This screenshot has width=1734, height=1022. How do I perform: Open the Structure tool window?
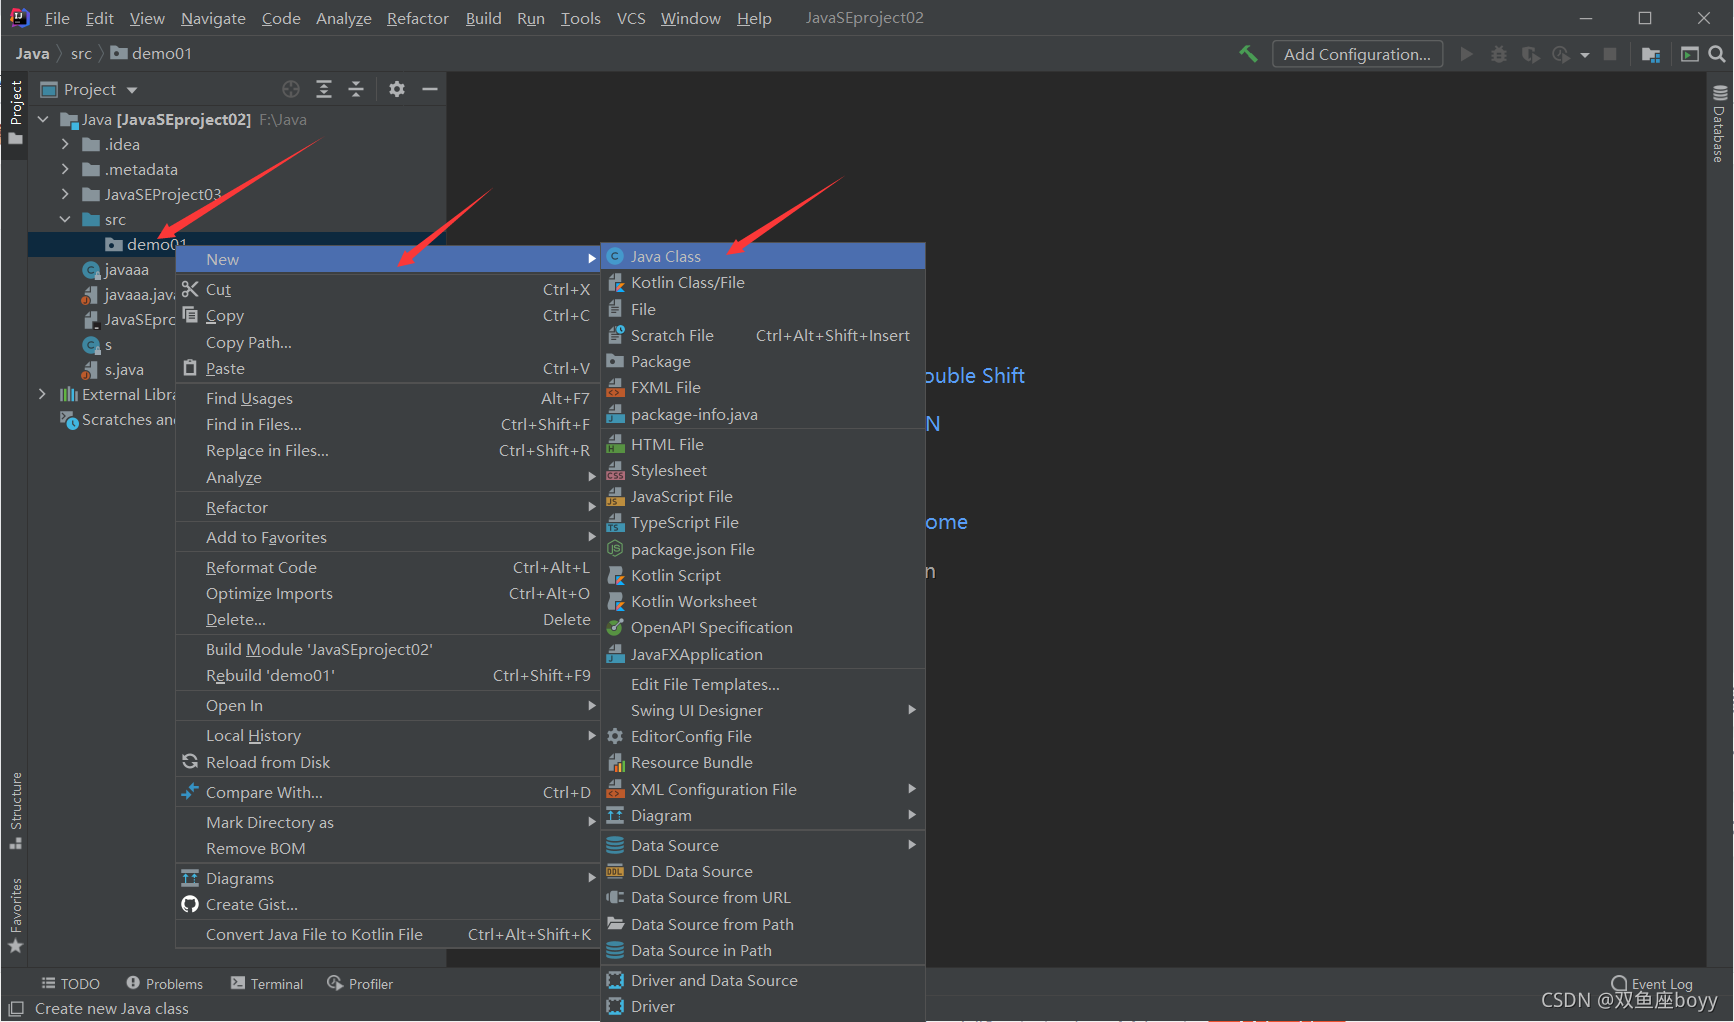tap(15, 810)
